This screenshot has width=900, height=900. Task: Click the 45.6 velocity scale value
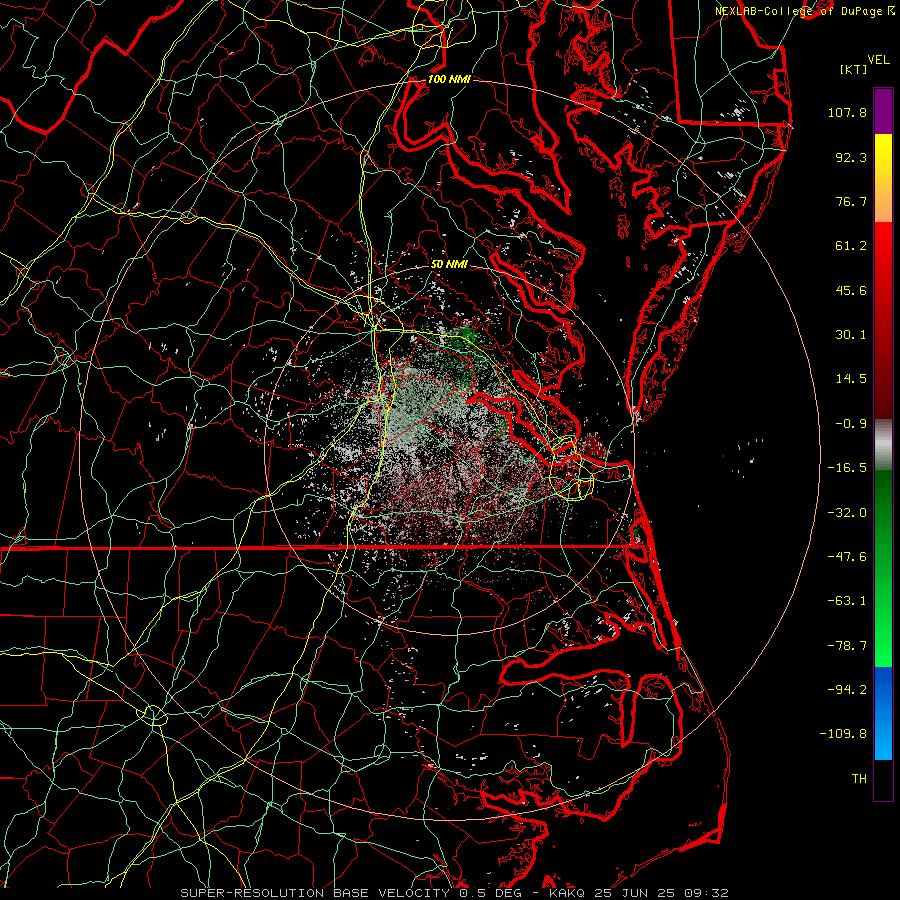pos(851,290)
